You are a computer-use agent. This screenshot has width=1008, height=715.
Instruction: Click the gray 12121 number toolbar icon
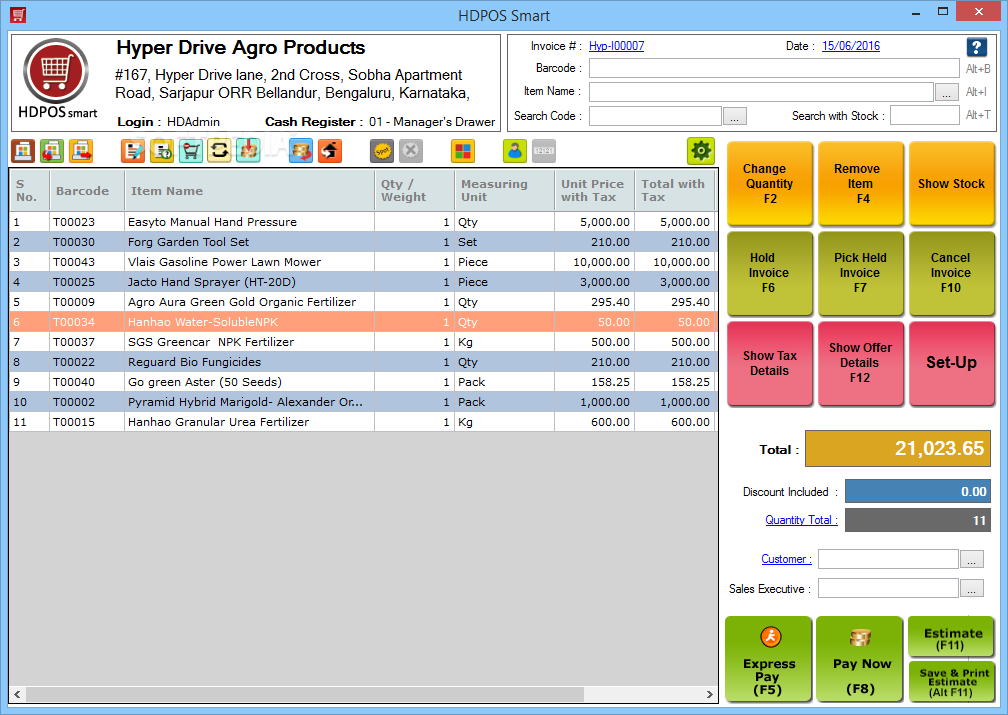point(544,151)
